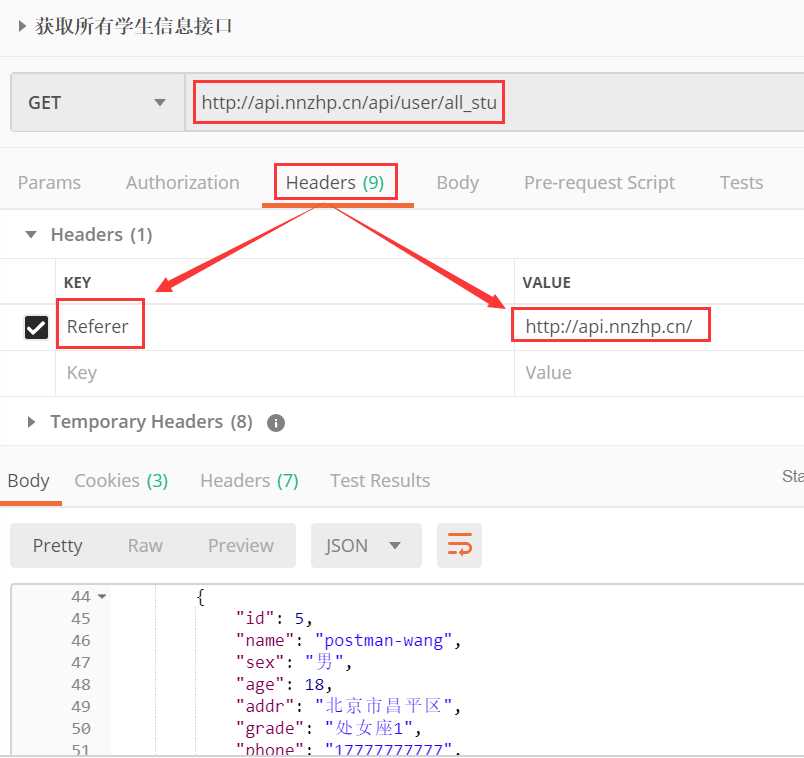Expand the Temporary Headers (8) section
The image size is (804, 758).
(x=31, y=422)
